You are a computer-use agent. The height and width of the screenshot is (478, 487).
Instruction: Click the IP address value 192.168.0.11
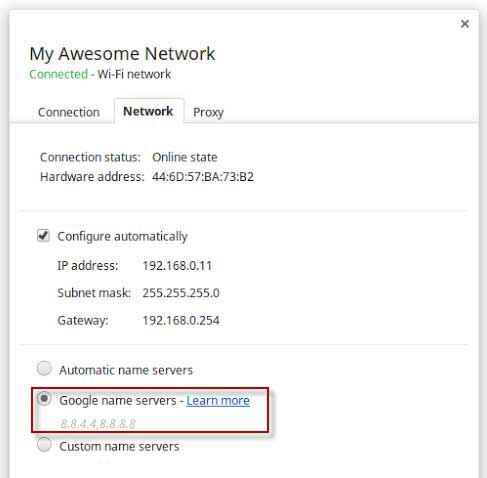[177, 266]
